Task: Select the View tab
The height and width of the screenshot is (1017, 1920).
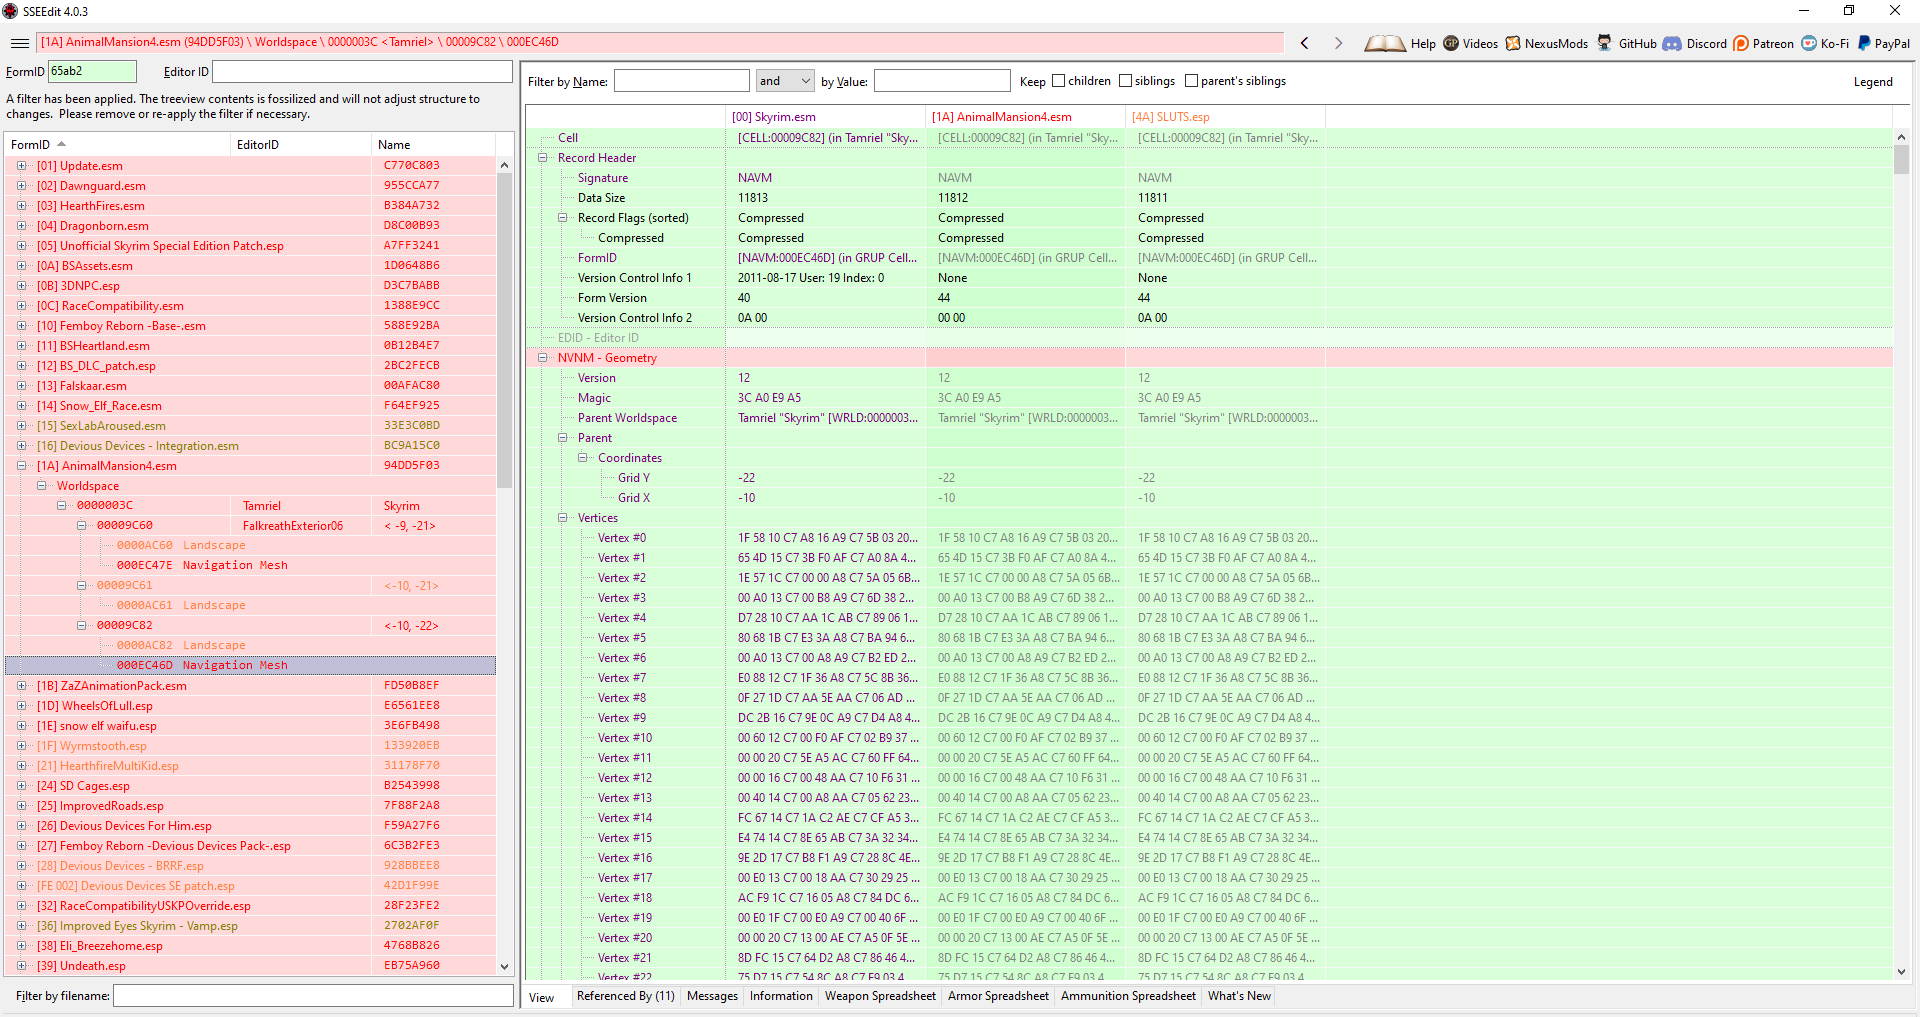Action: (x=542, y=997)
